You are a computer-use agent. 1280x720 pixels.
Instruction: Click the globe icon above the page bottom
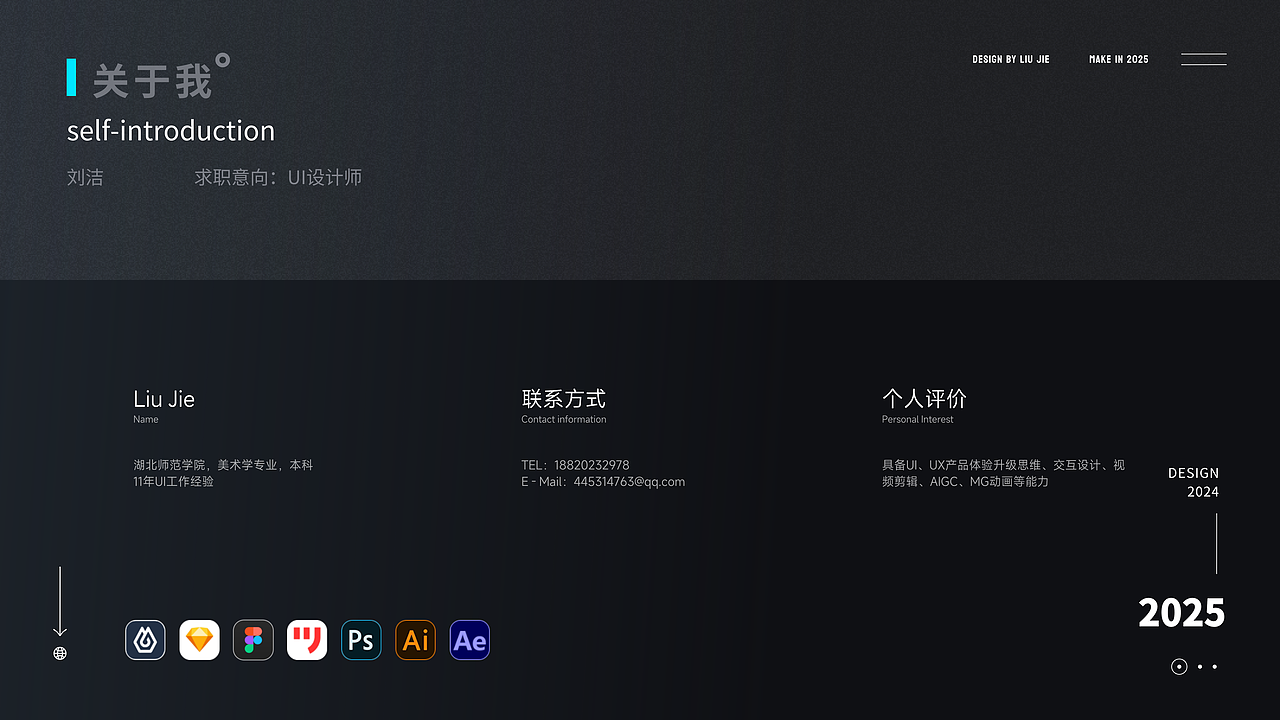click(x=59, y=653)
